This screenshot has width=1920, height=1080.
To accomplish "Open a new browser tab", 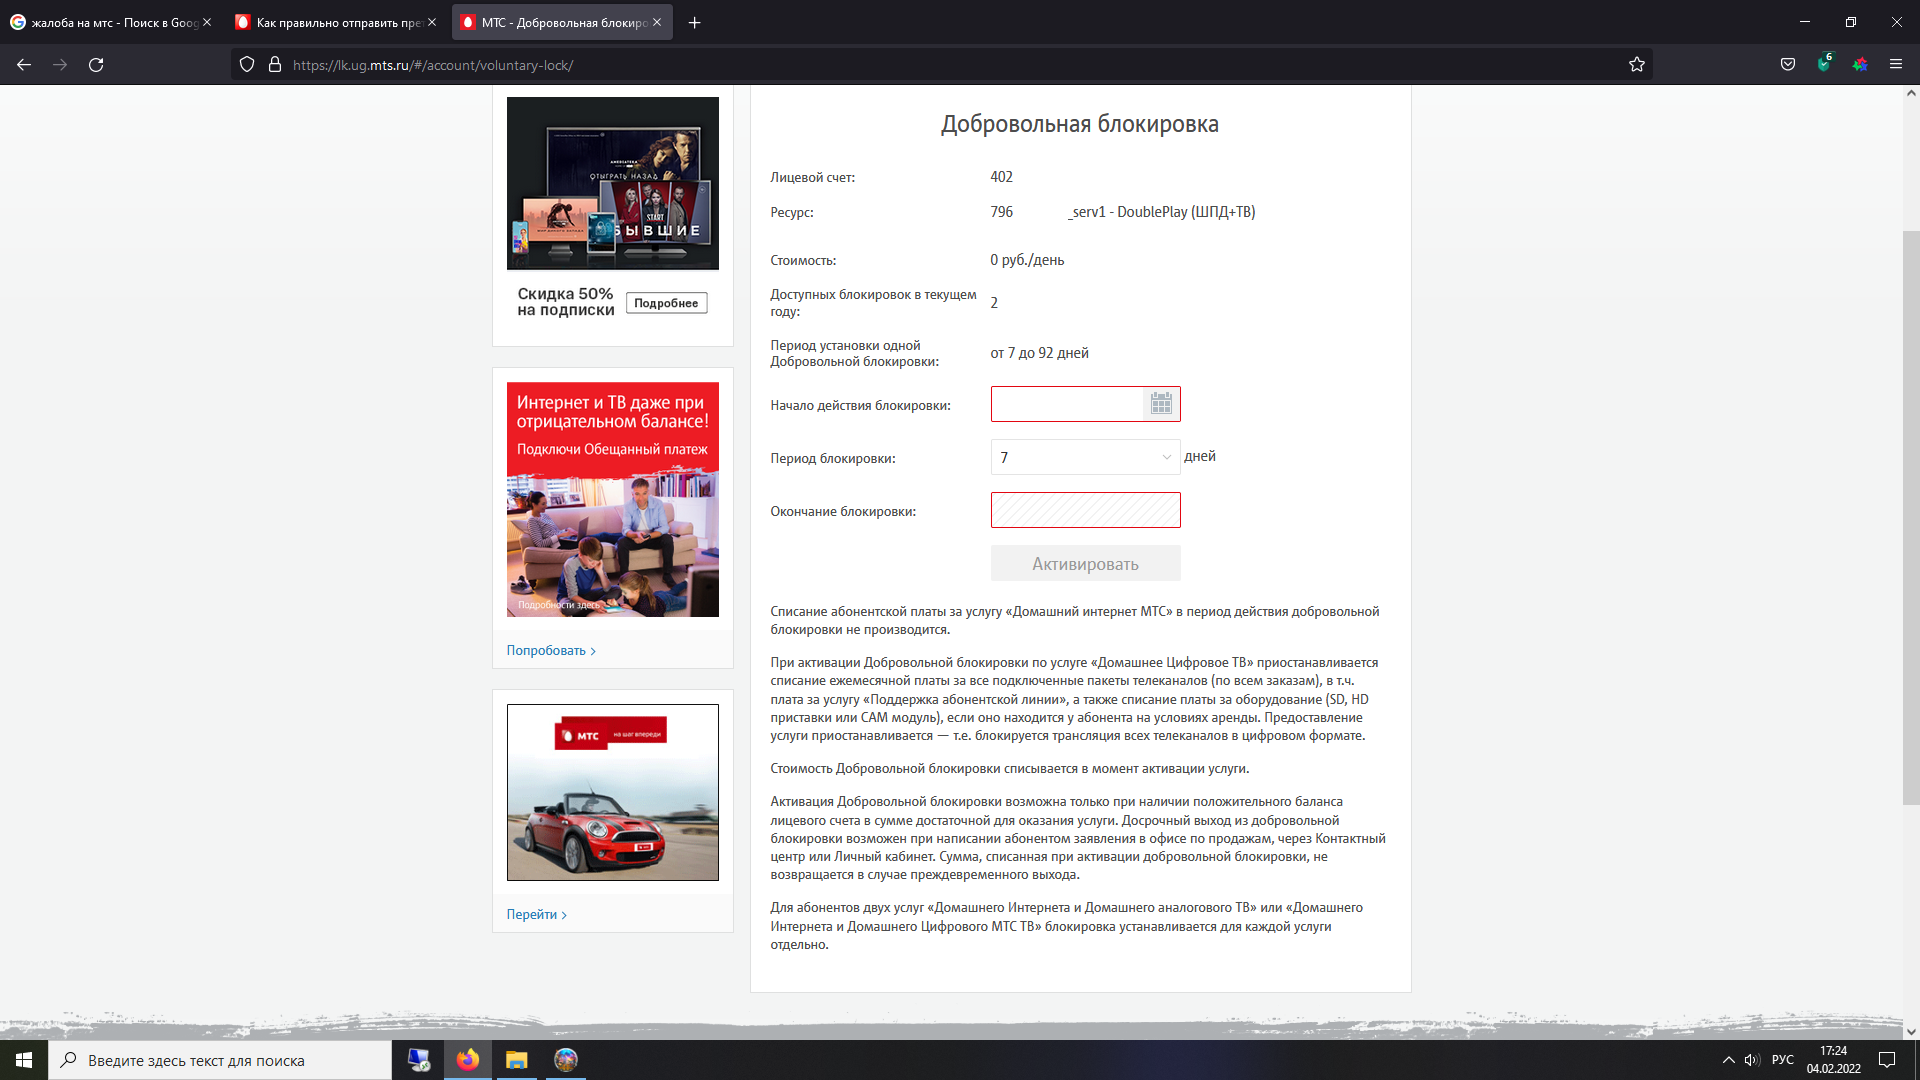I will (695, 22).
